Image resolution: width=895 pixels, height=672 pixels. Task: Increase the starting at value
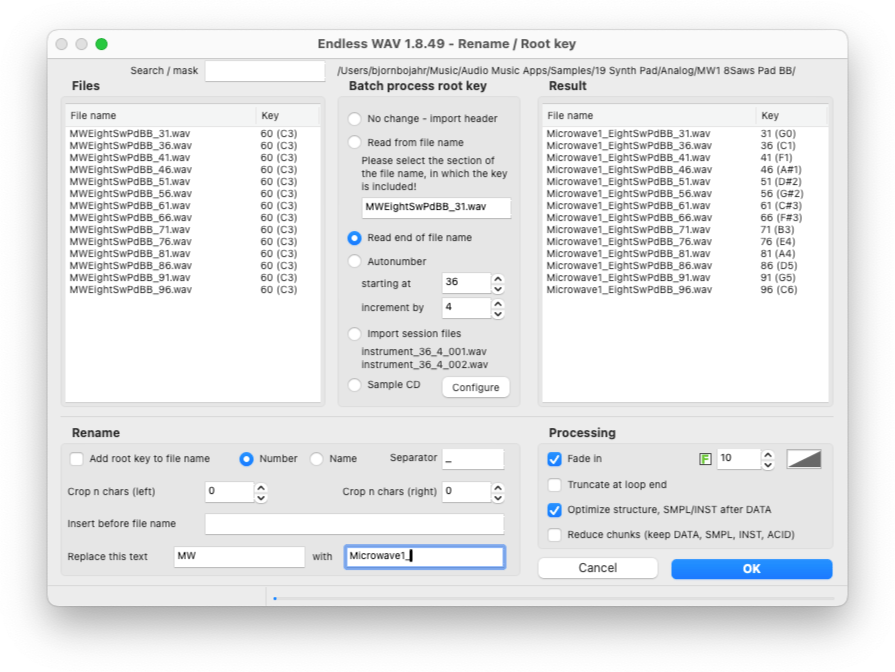click(498, 279)
